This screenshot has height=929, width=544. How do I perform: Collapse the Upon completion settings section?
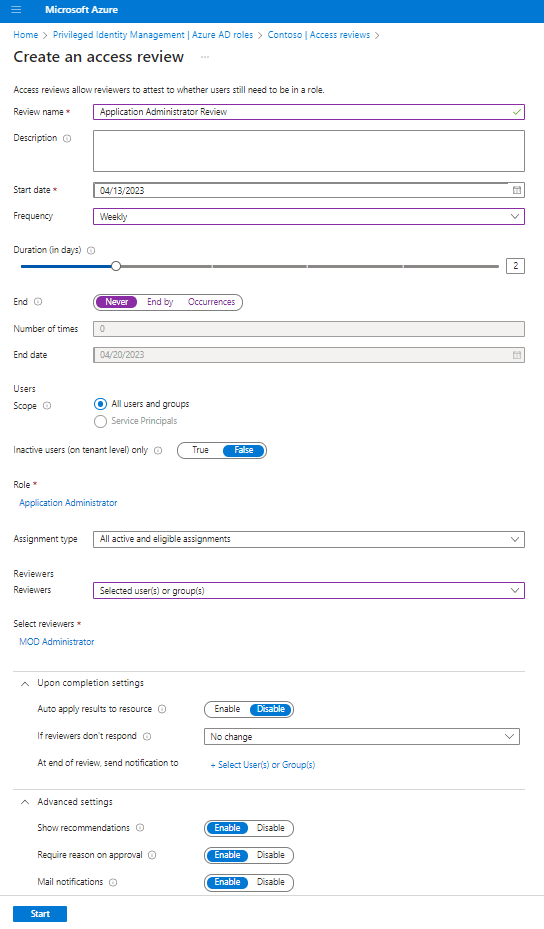point(25,684)
